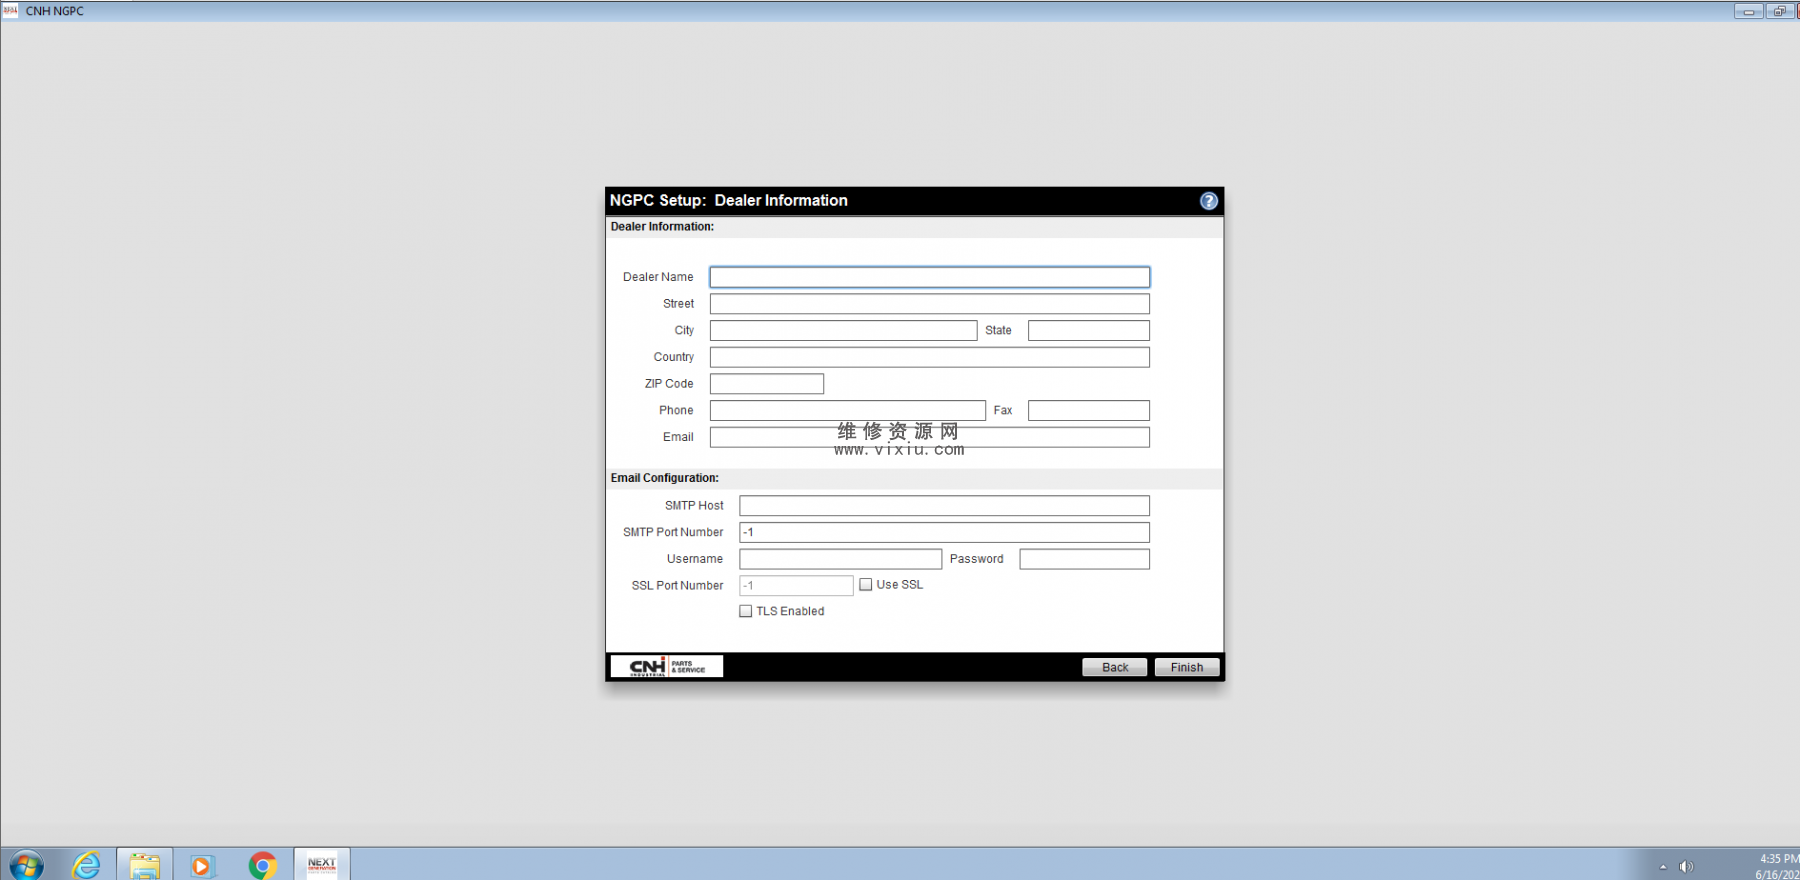The image size is (1800, 880).
Task: Click the Password input field
Action: point(1085,559)
